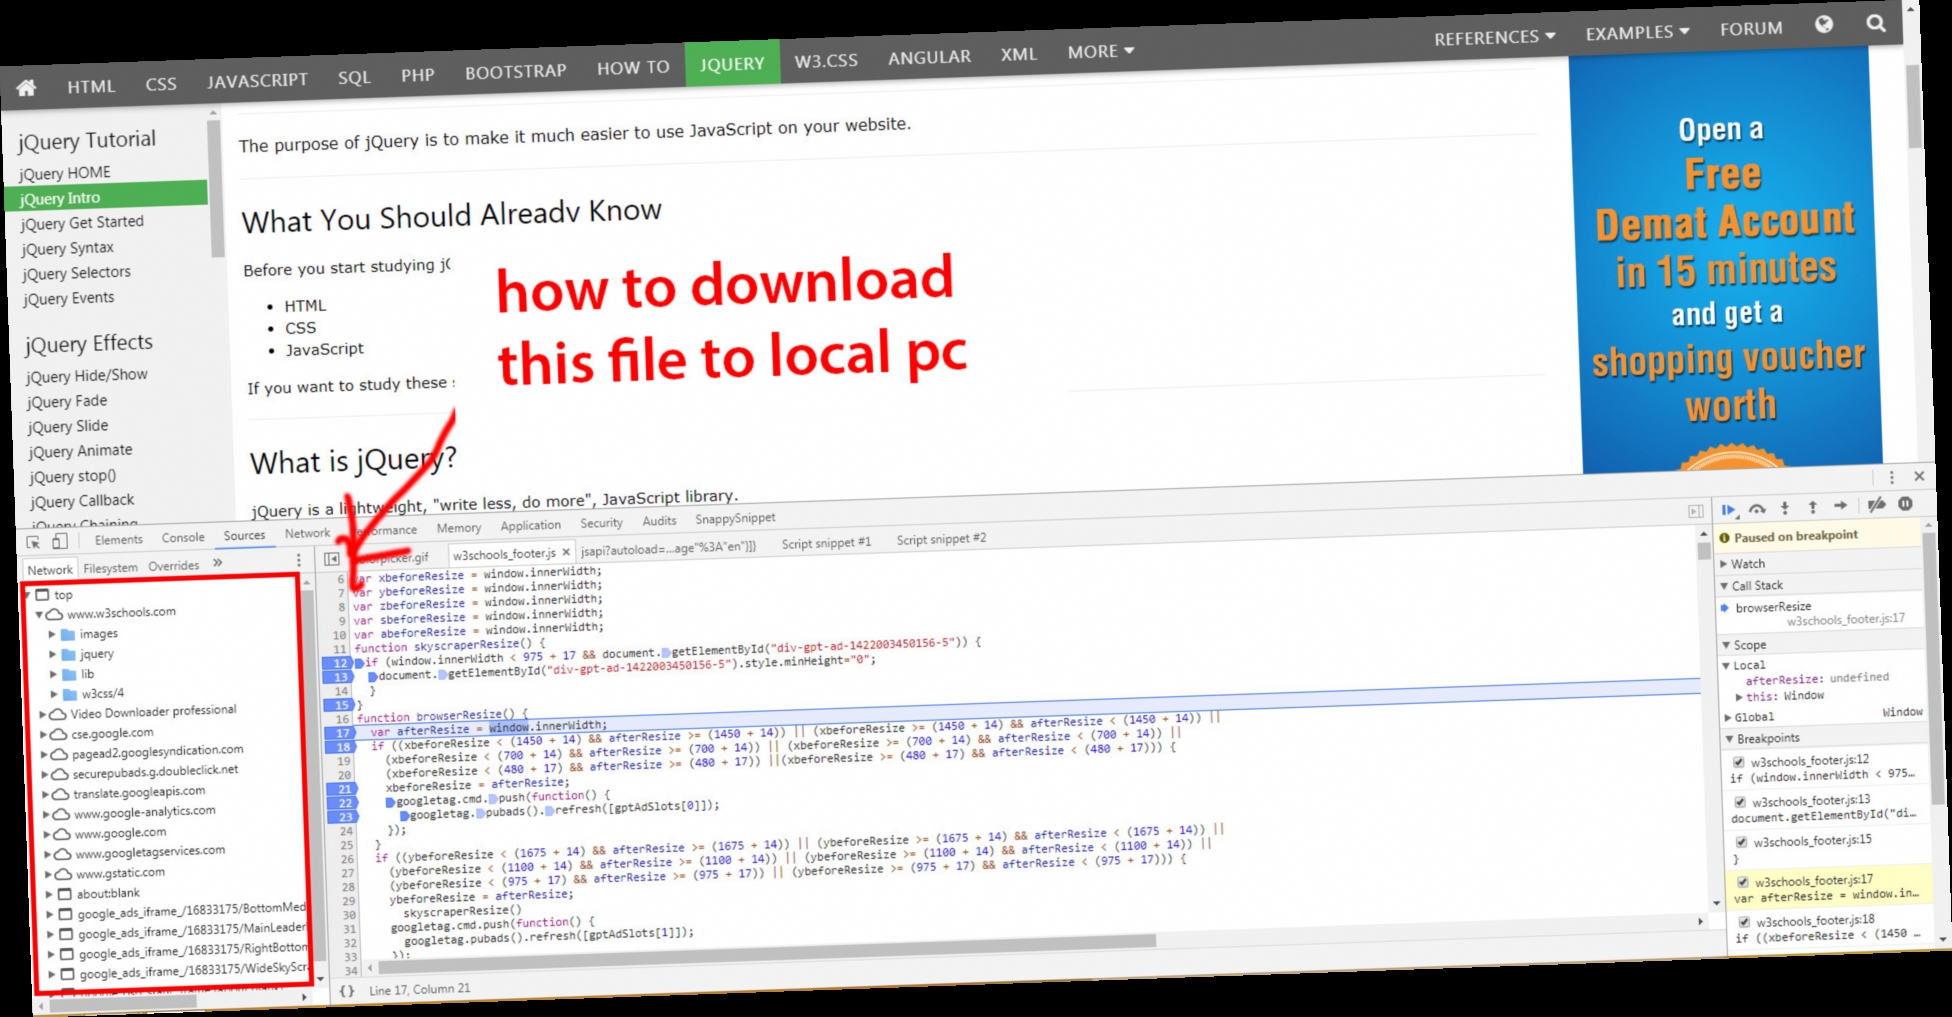Expand the Global scope entry
Image resolution: width=1952 pixels, height=1017 pixels.
(1728, 718)
